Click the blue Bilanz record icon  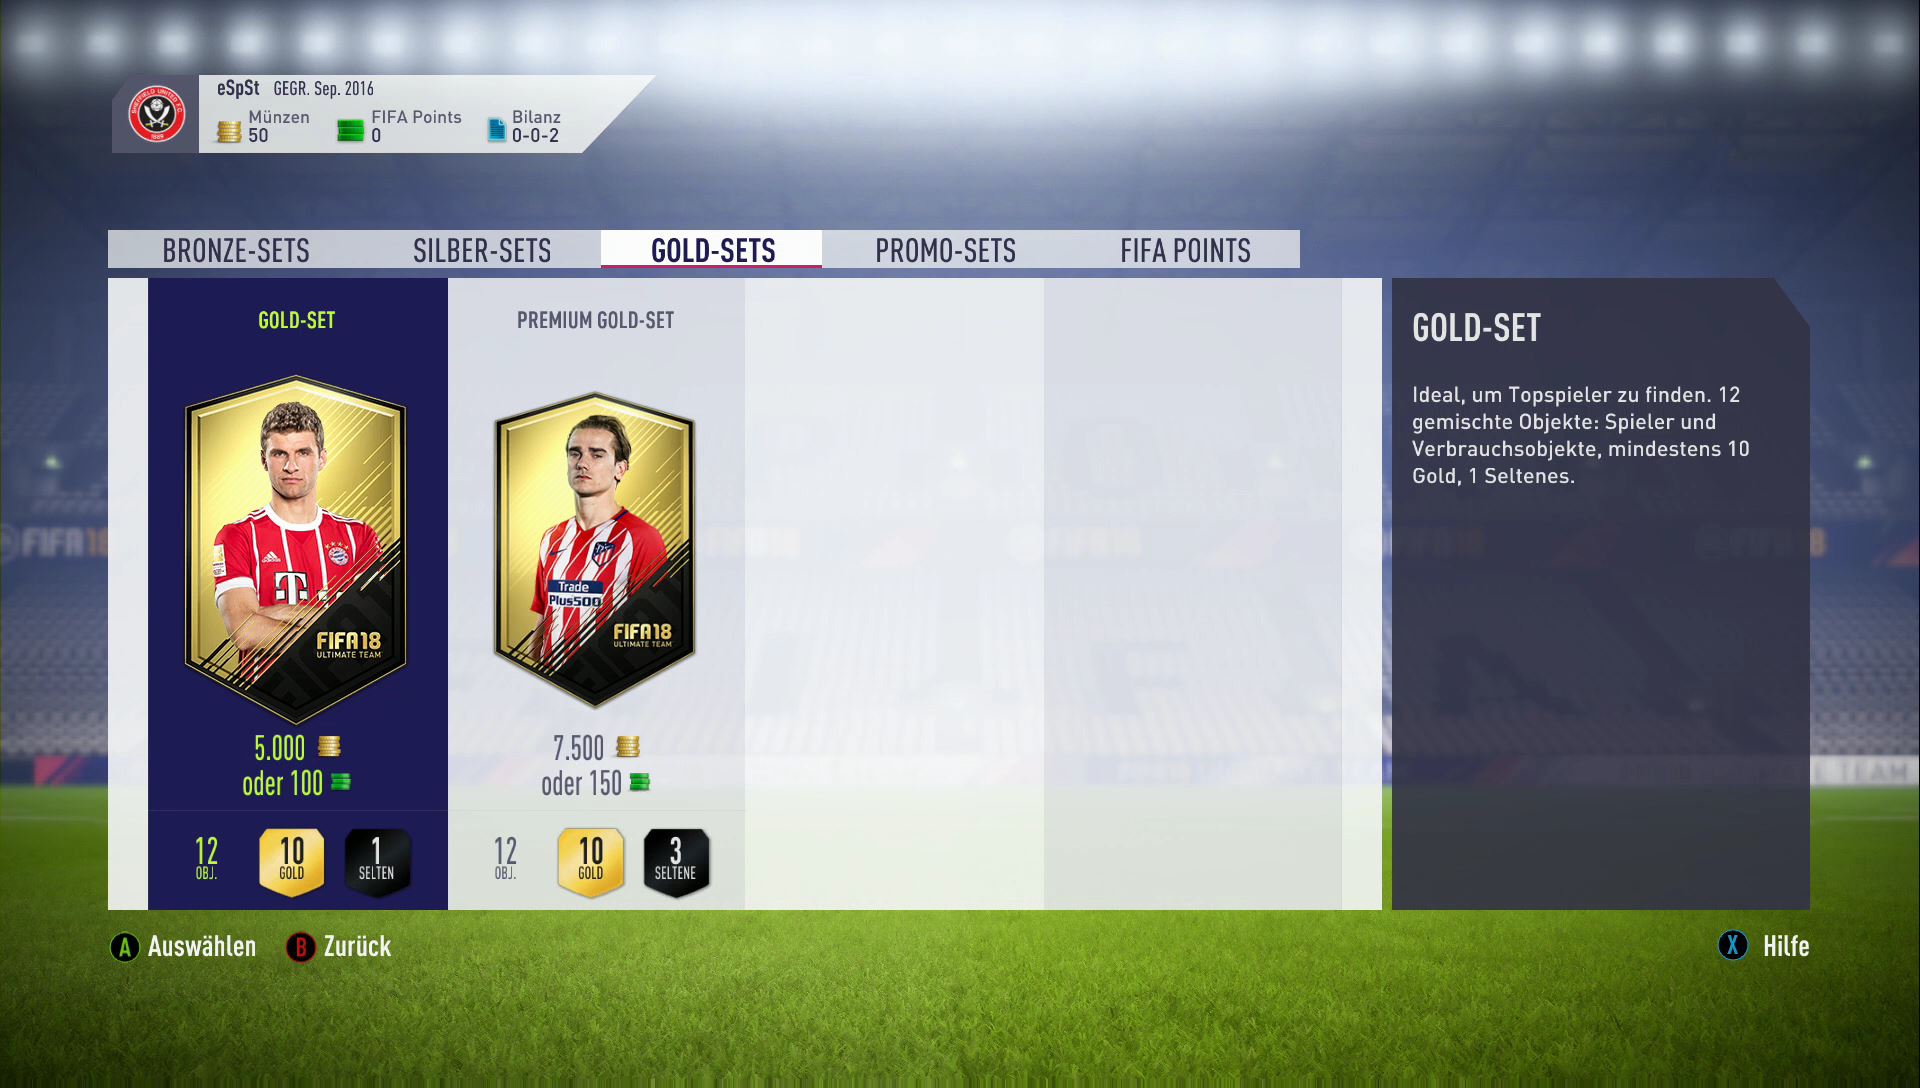click(x=496, y=130)
